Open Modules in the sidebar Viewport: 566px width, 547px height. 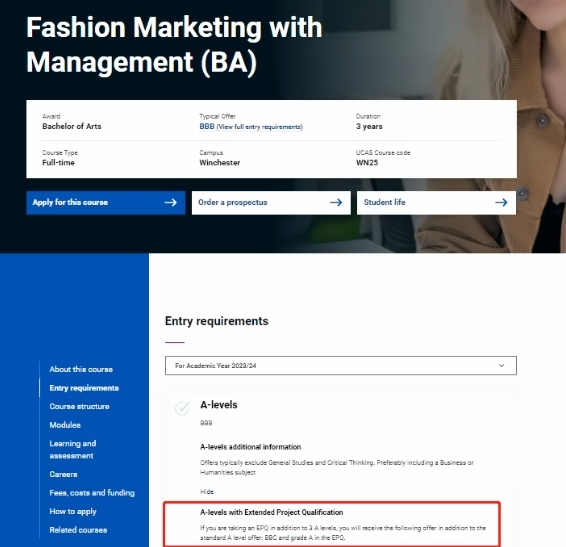pyautogui.click(x=65, y=425)
